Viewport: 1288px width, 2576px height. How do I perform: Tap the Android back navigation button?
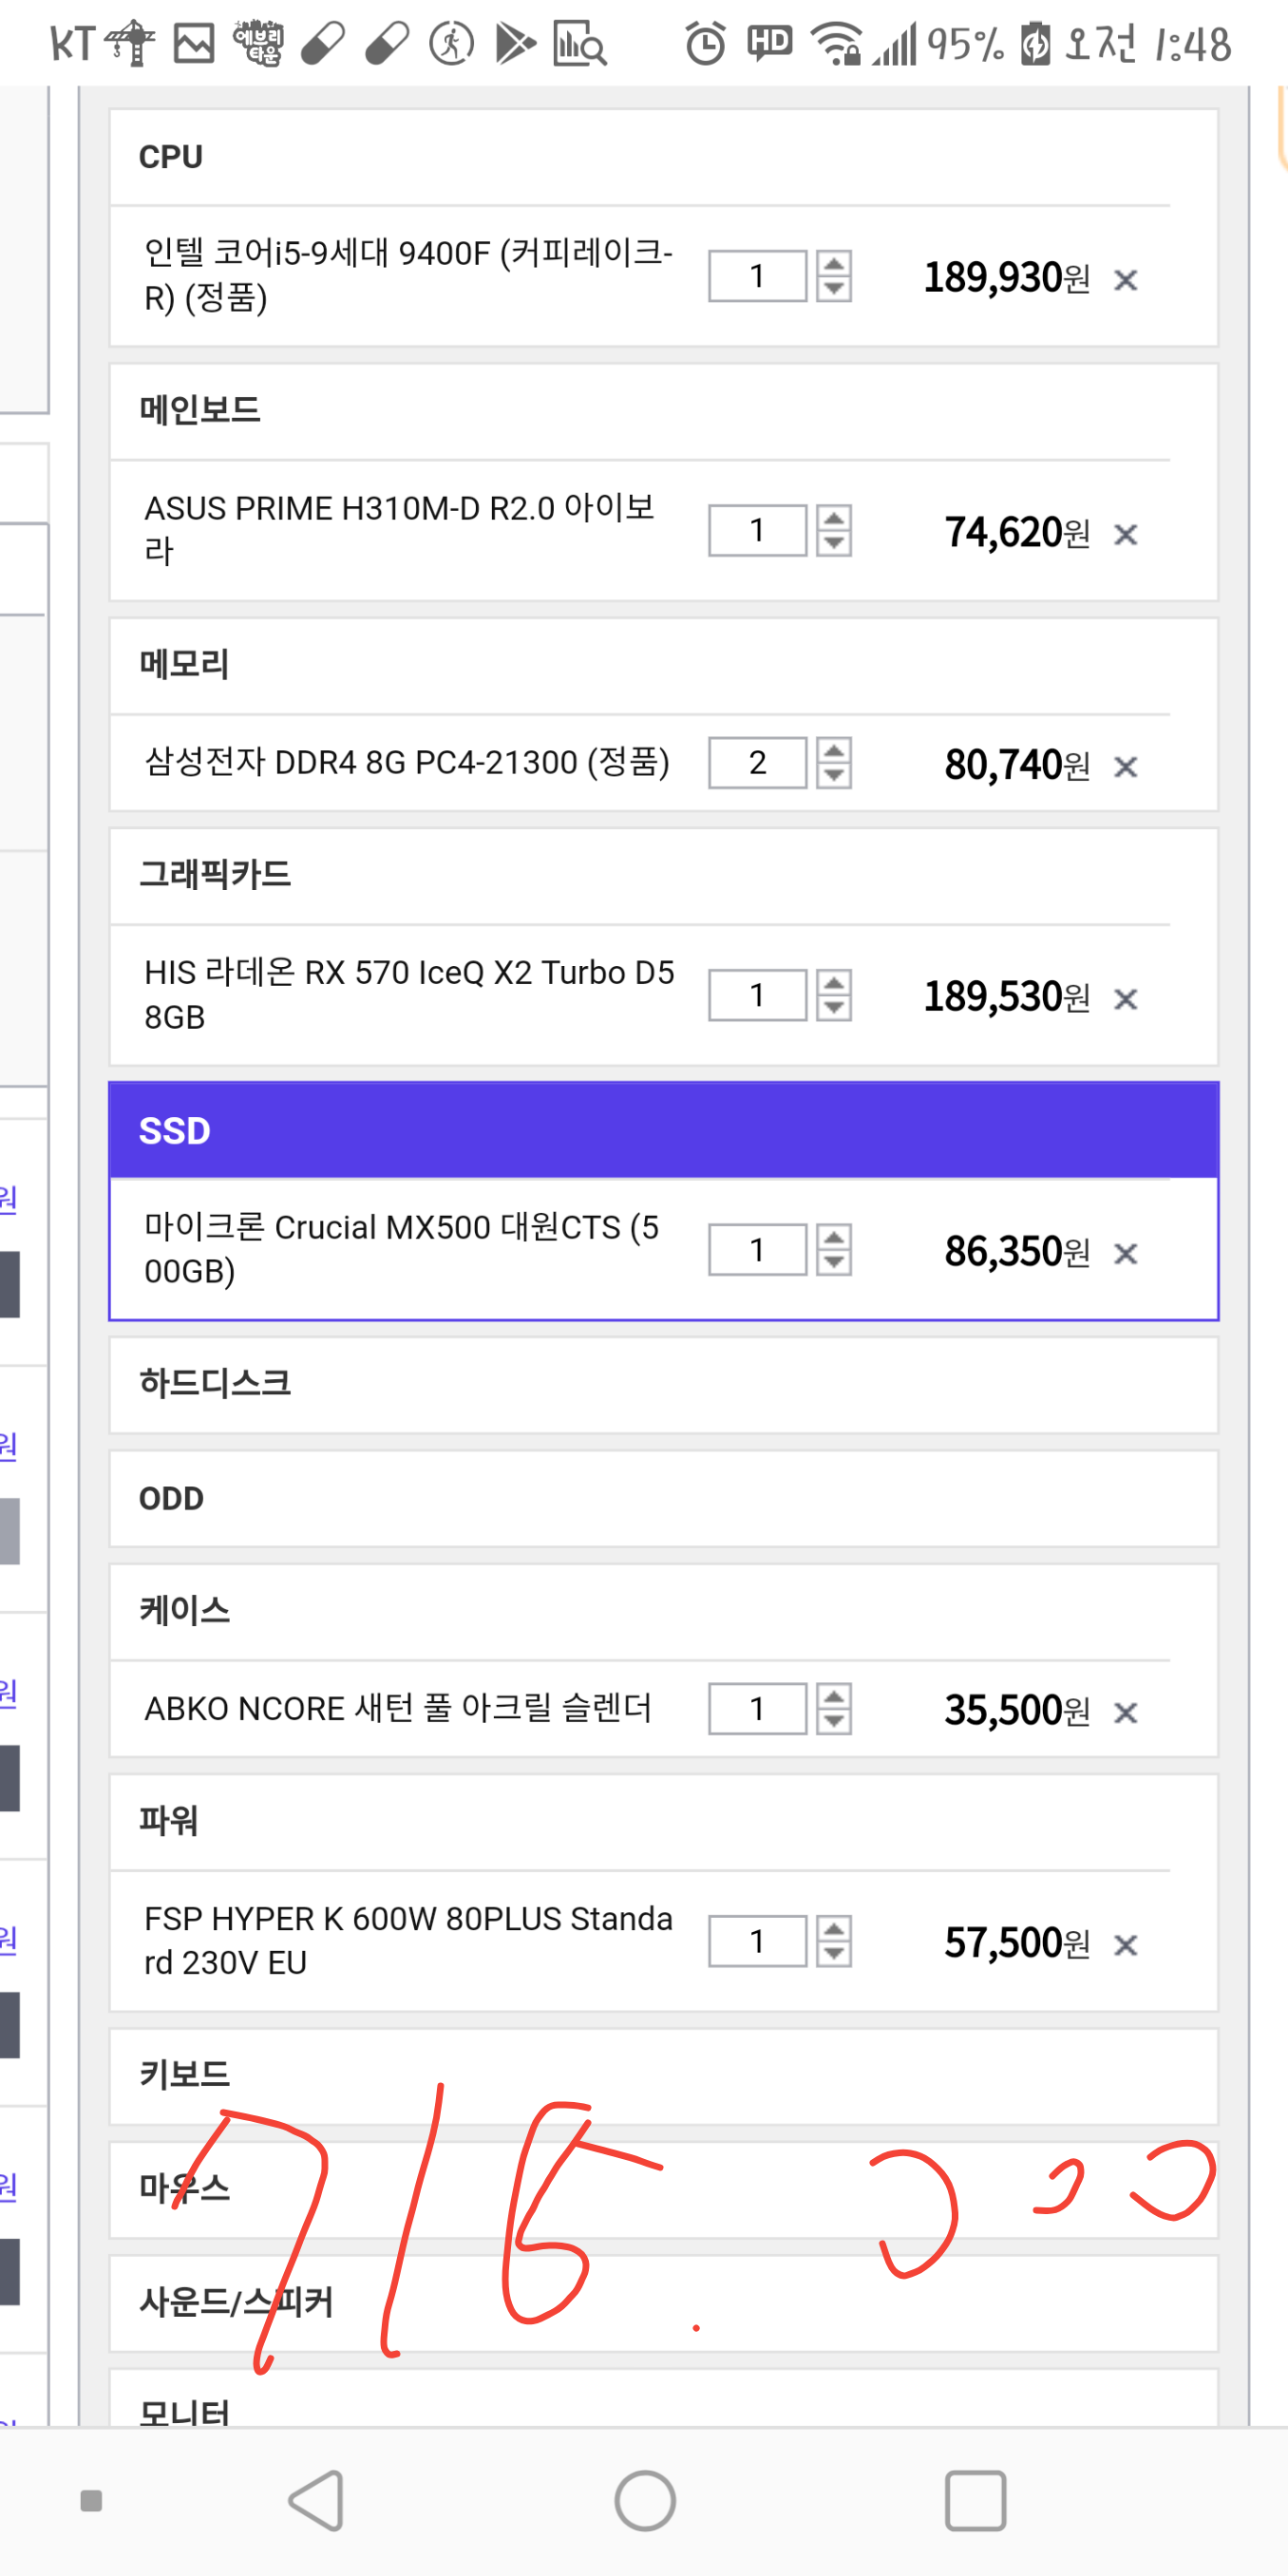317,2500
